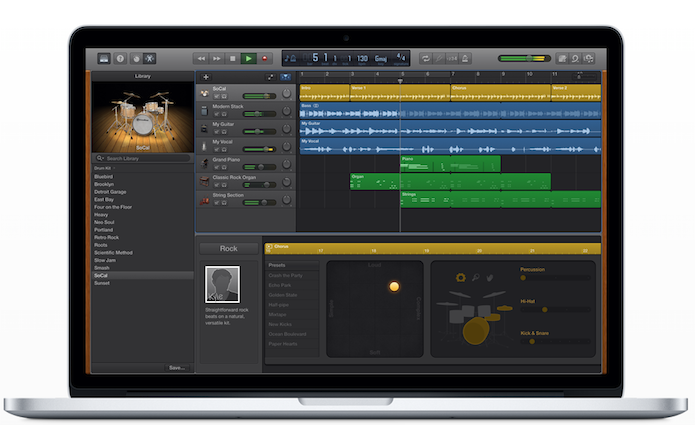Choose the Paper Hearts preset
The image size is (695, 425).
283,343
